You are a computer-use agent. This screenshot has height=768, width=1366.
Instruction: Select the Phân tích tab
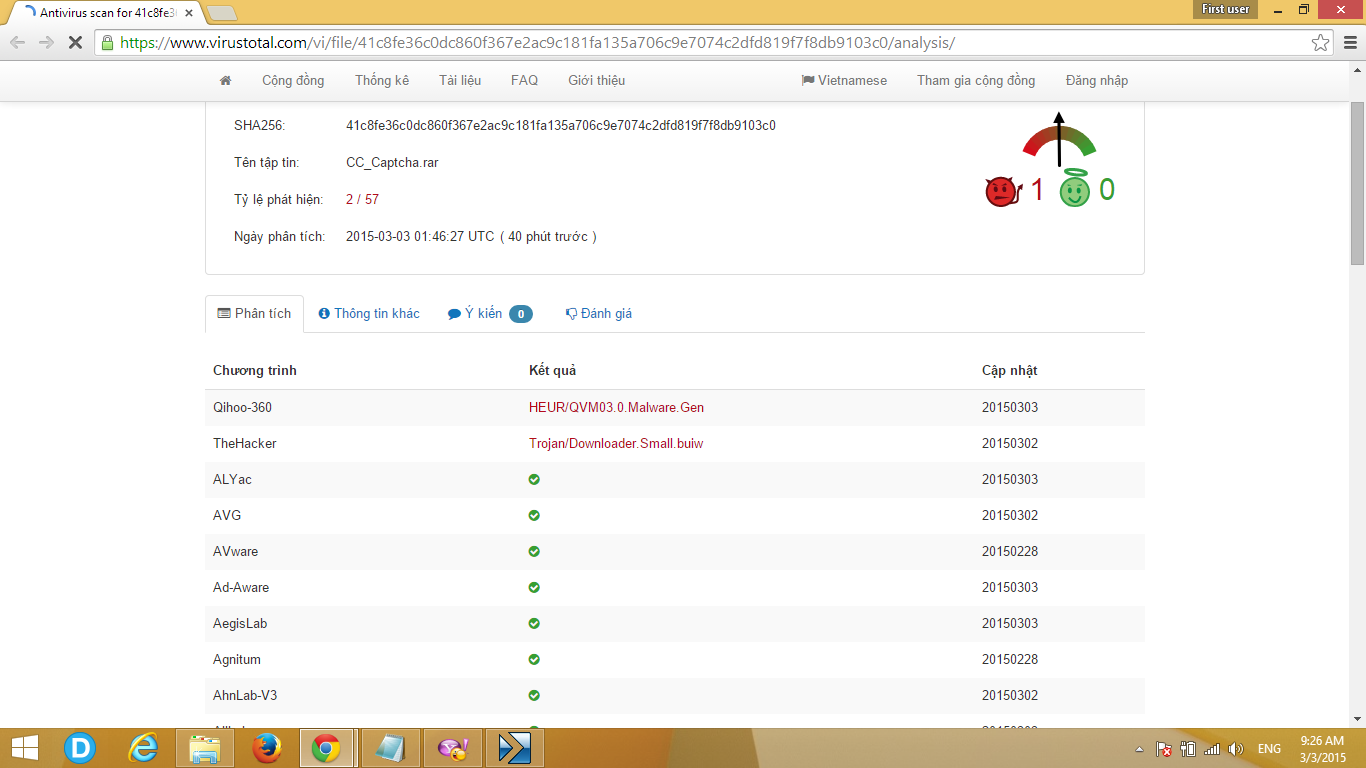click(x=254, y=314)
